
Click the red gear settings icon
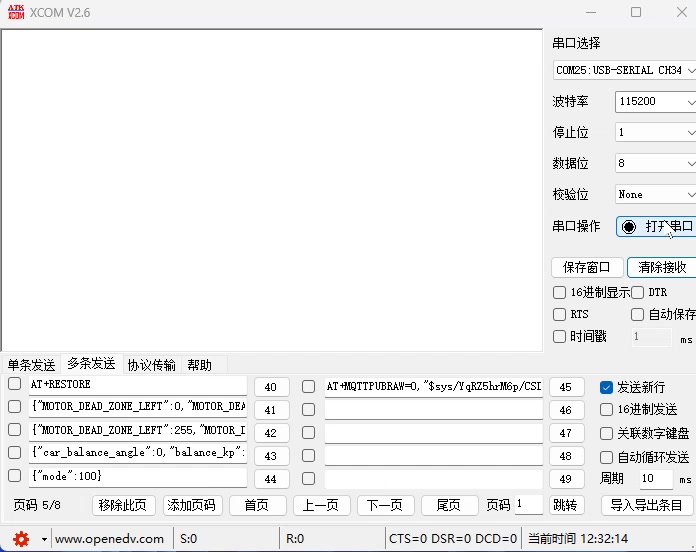21,539
